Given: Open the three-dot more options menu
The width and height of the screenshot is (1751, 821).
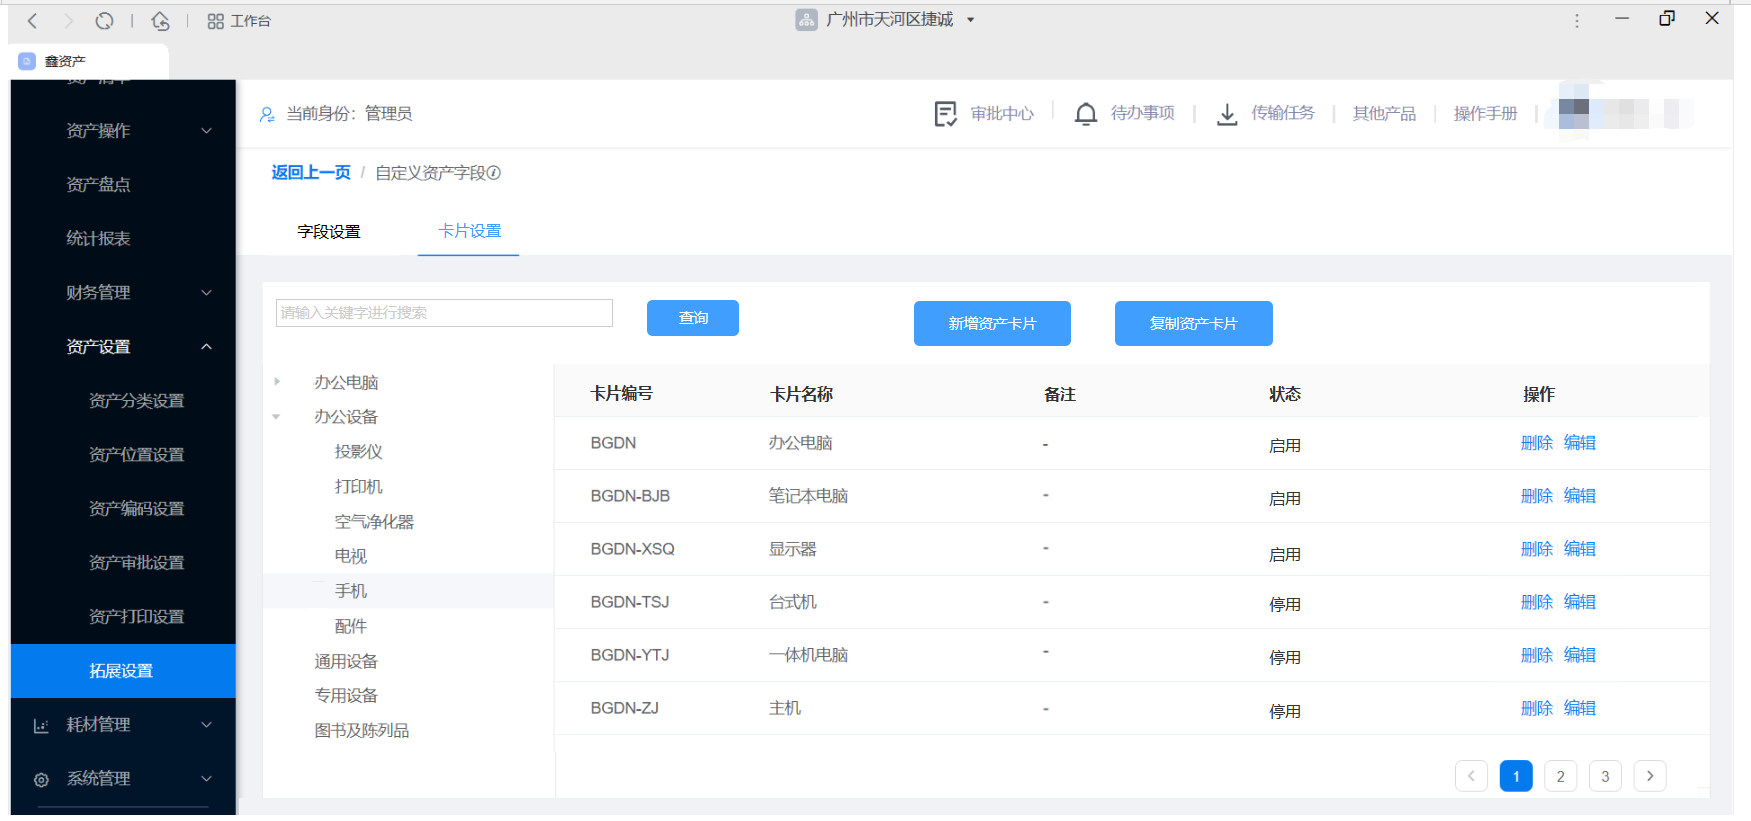Looking at the screenshot, I should (1577, 20).
